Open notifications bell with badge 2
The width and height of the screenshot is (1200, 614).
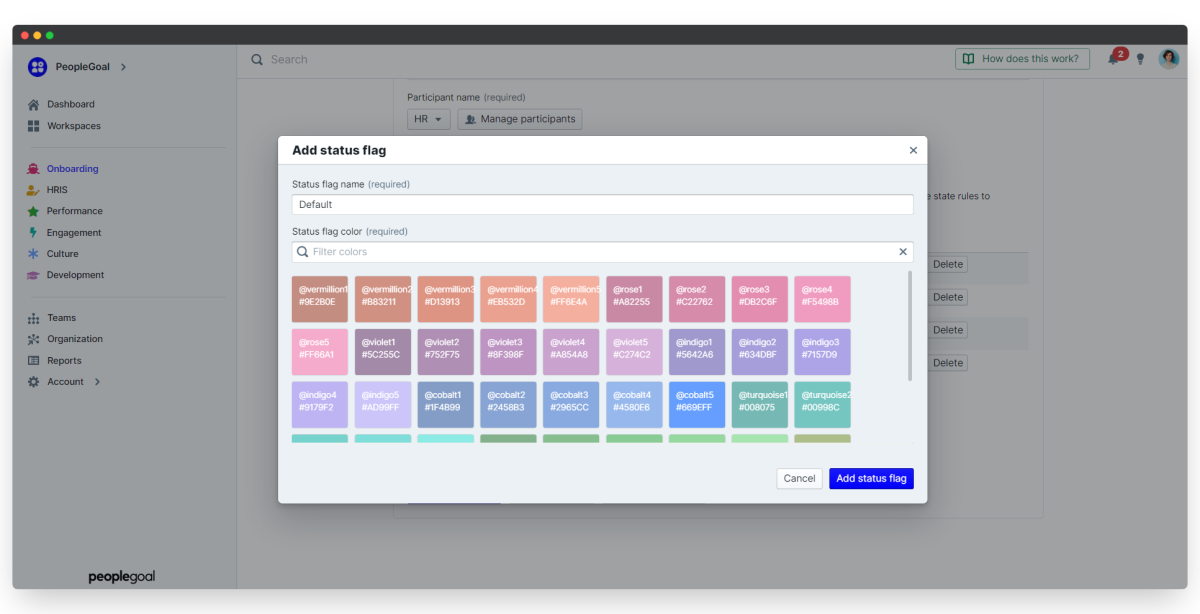pyautogui.click(x=1116, y=57)
